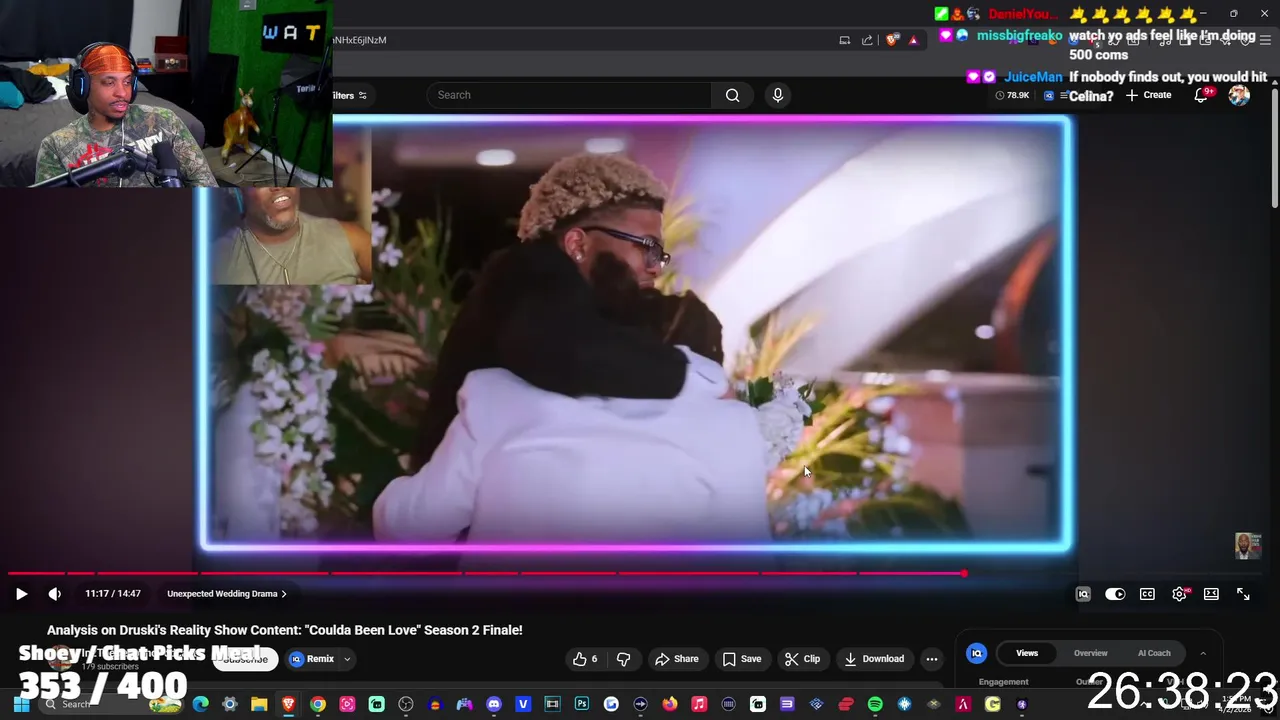Screen dimensions: 1280x720
Task: Start voice search with the microphone icon
Action: click(x=778, y=95)
